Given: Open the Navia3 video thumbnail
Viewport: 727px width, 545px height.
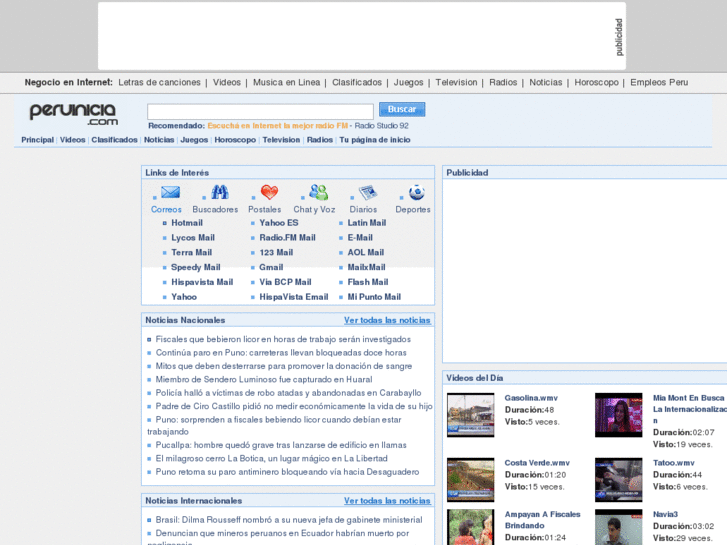Looking at the screenshot, I should [x=619, y=527].
